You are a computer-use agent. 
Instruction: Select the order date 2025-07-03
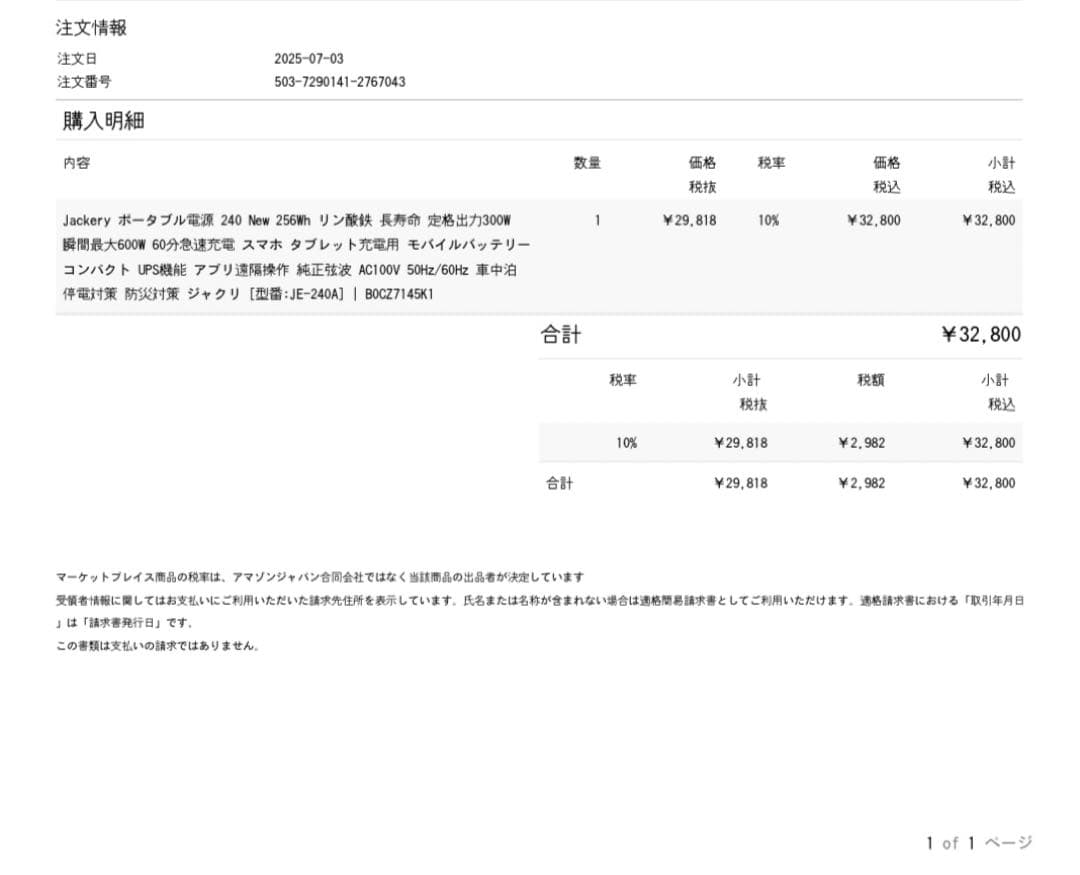pyautogui.click(x=308, y=59)
